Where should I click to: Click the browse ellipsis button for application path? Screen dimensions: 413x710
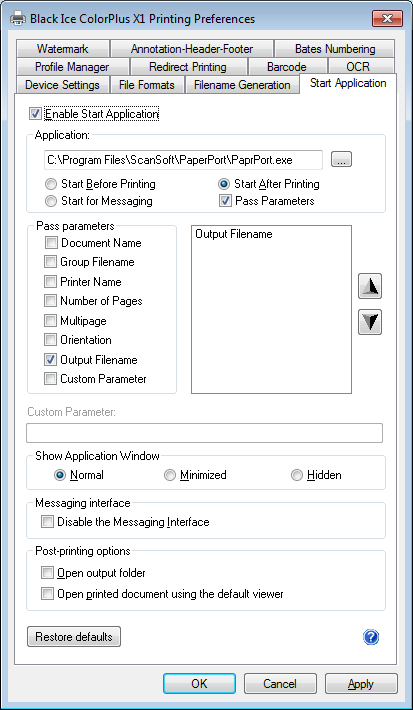[341, 160]
